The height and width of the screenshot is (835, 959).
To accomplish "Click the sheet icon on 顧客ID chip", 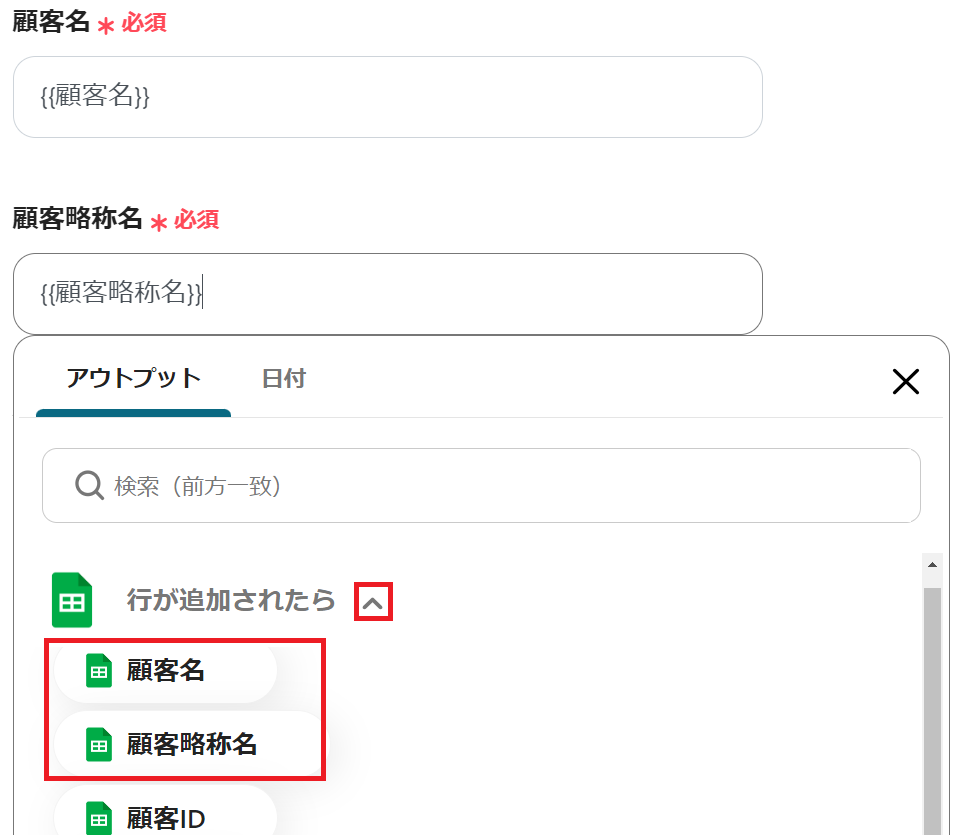I will [x=99, y=819].
